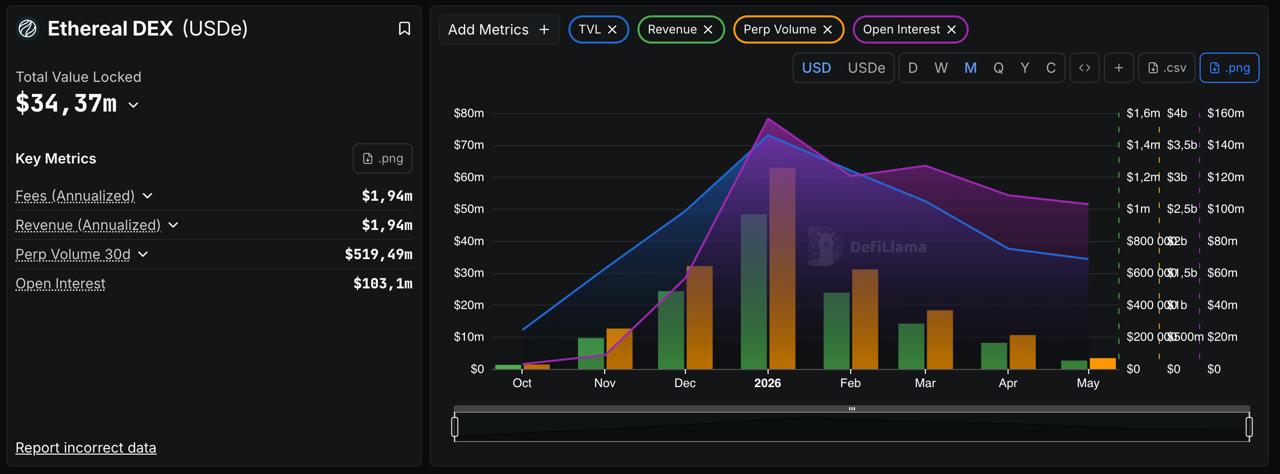Remove the TVL metric chip
Viewport: 1280px width, 474px height.
612,30
